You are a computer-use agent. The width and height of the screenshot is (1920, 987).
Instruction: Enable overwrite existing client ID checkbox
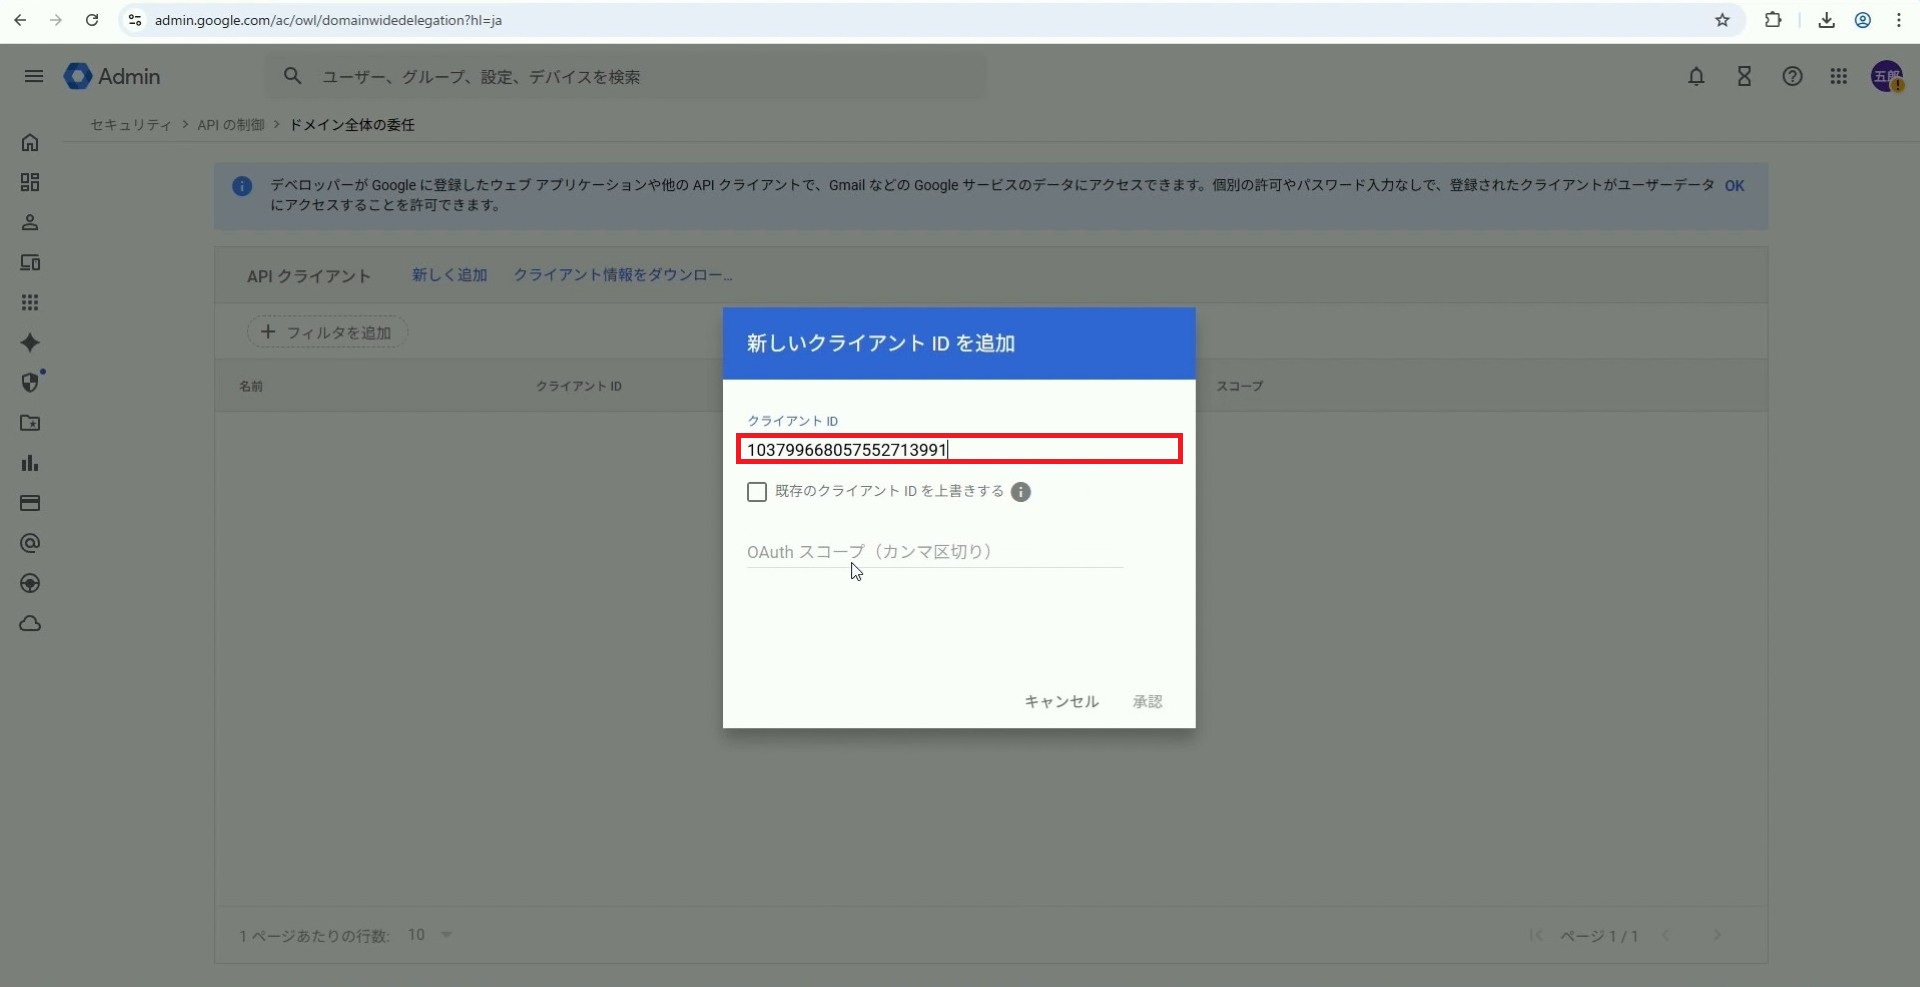(x=757, y=492)
